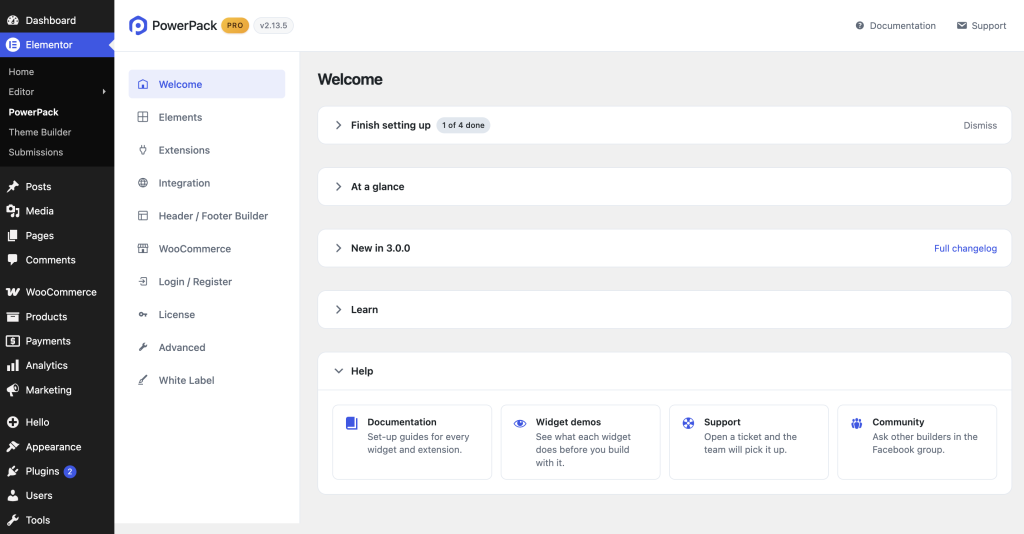Open the White Label tab
Screen dimensions: 1024x534
click(206, 380)
